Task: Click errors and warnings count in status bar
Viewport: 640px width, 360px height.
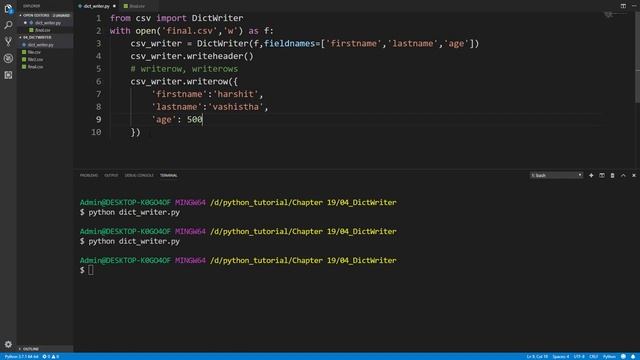Action: click(51, 356)
